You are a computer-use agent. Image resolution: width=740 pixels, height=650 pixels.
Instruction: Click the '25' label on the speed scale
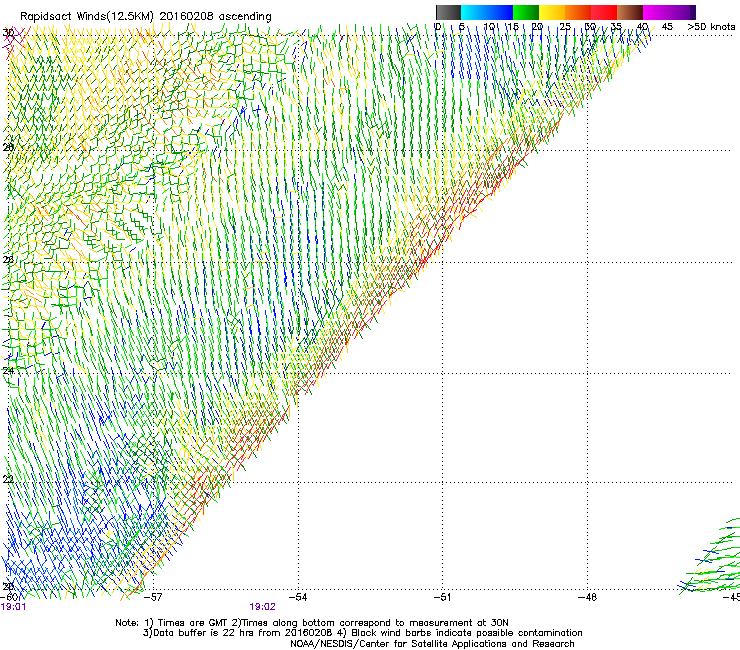point(564,27)
